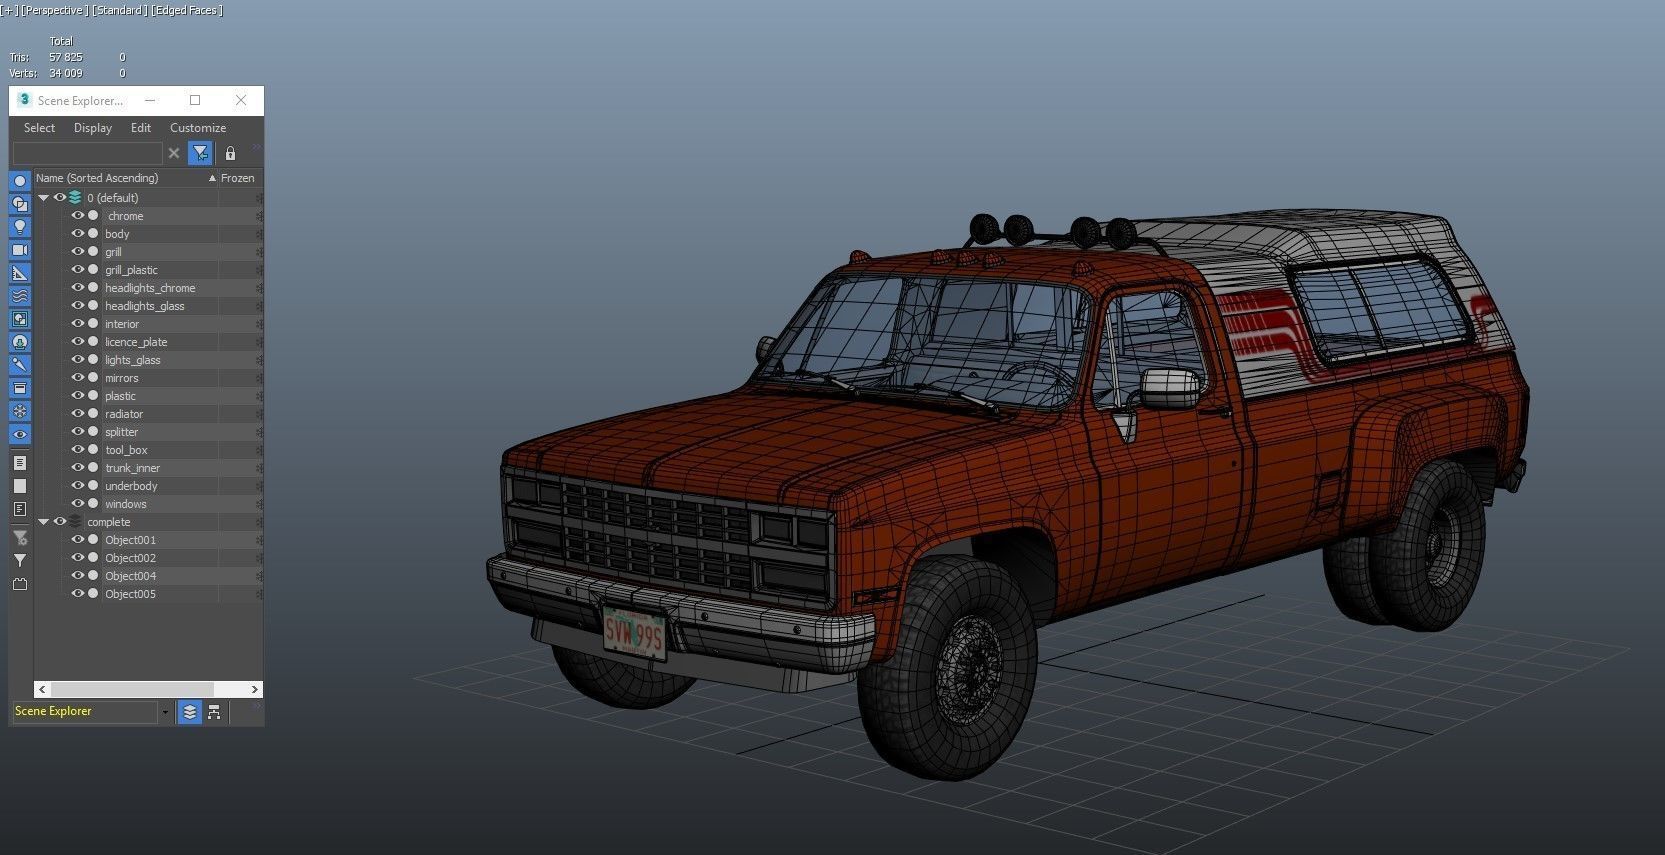Open the Select menu
Viewport: 1665px width, 855px height.
[40, 128]
